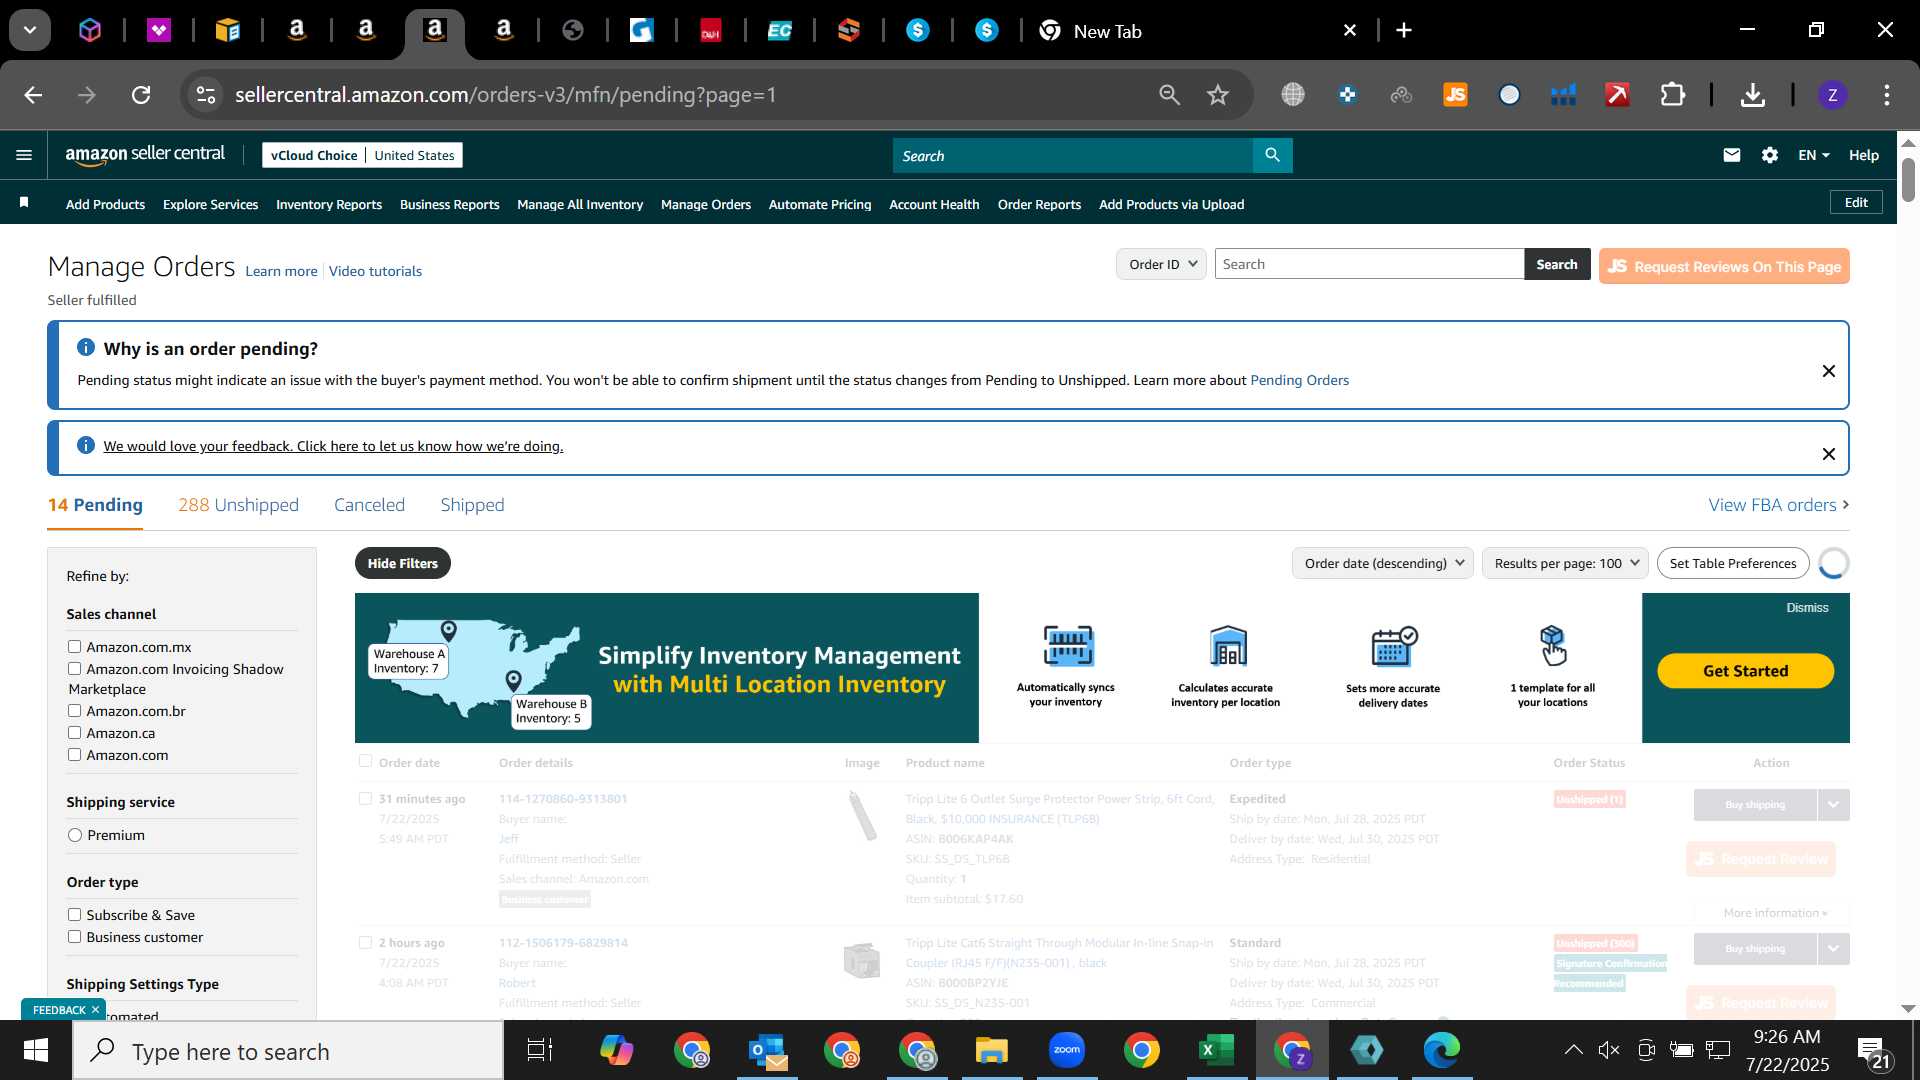
Task: Click the orange JS extension icon
Action: pyautogui.click(x=1455, y=95)
